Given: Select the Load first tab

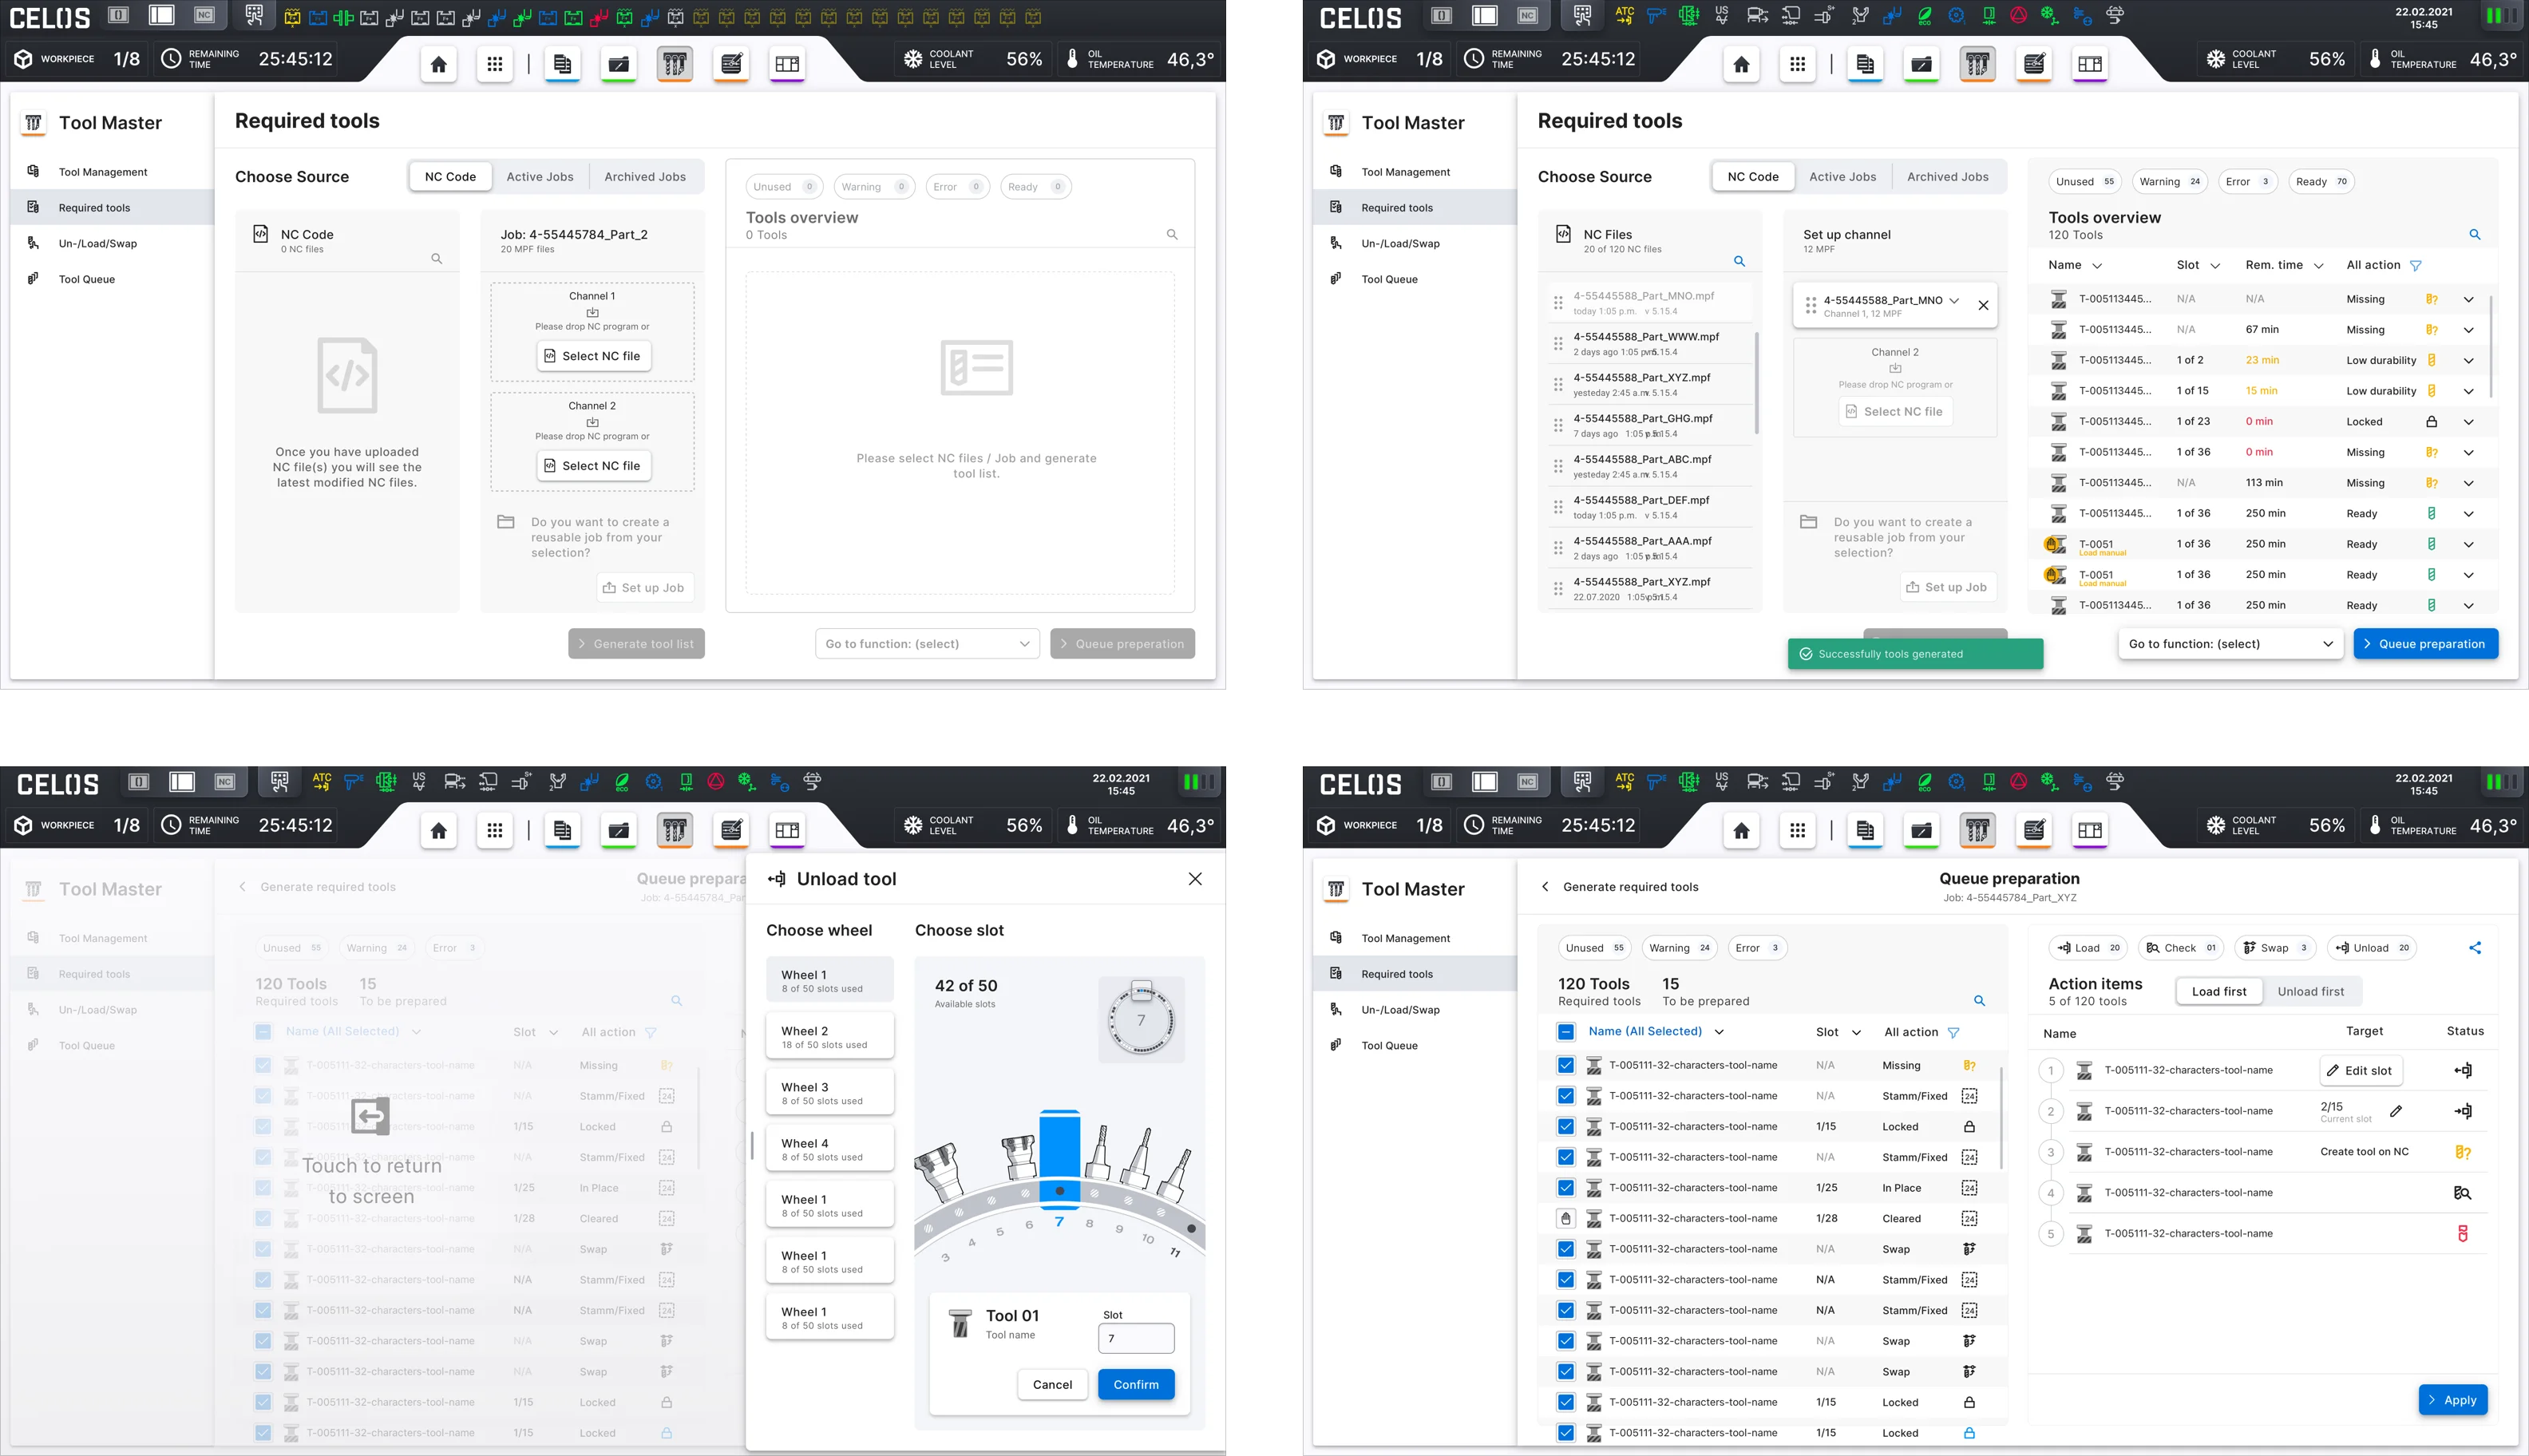Looking at the screenshot, I should (2219, 992).
